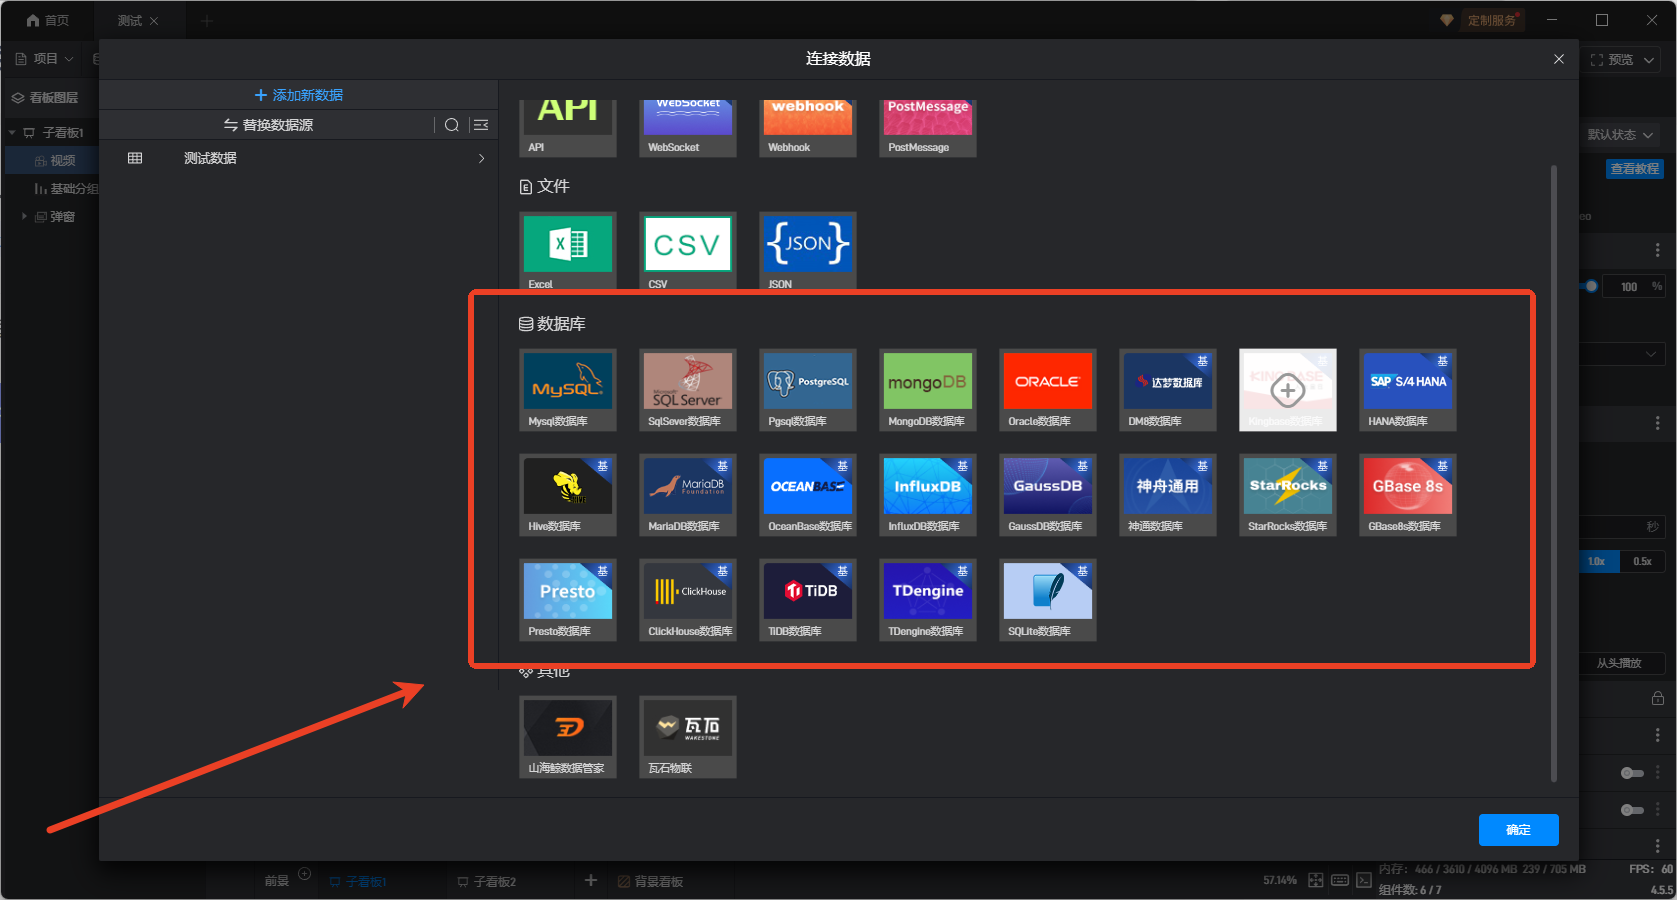The image size is (1677, 900).
Task: Open the 背景看板 bottom tab
Action: coord(651,882)
